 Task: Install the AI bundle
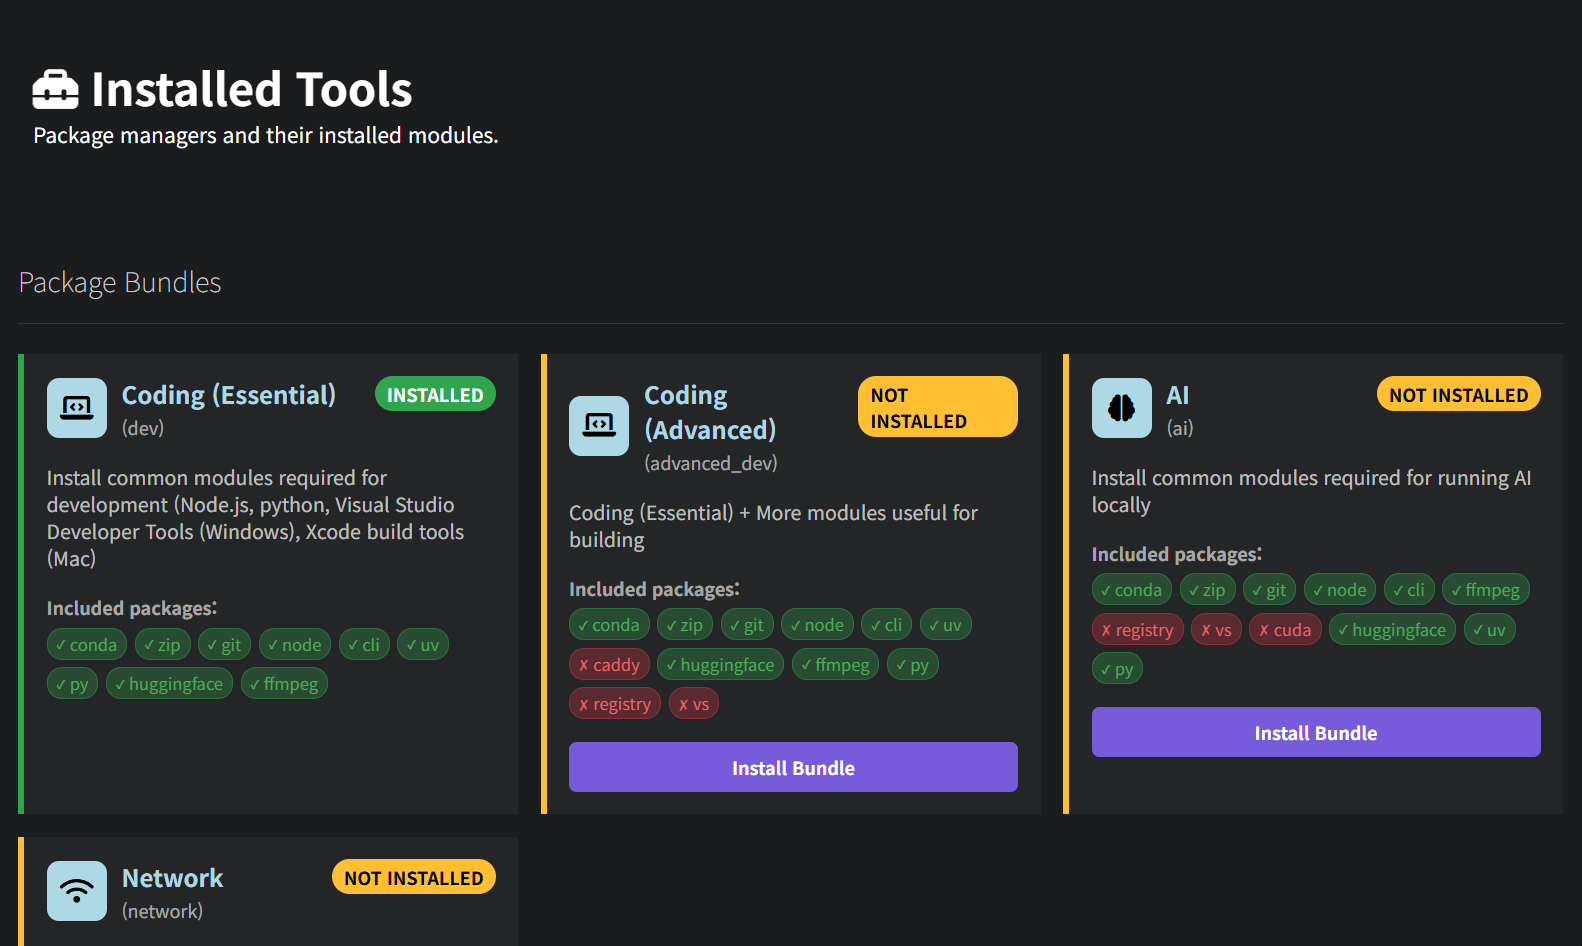point(1316,732)
